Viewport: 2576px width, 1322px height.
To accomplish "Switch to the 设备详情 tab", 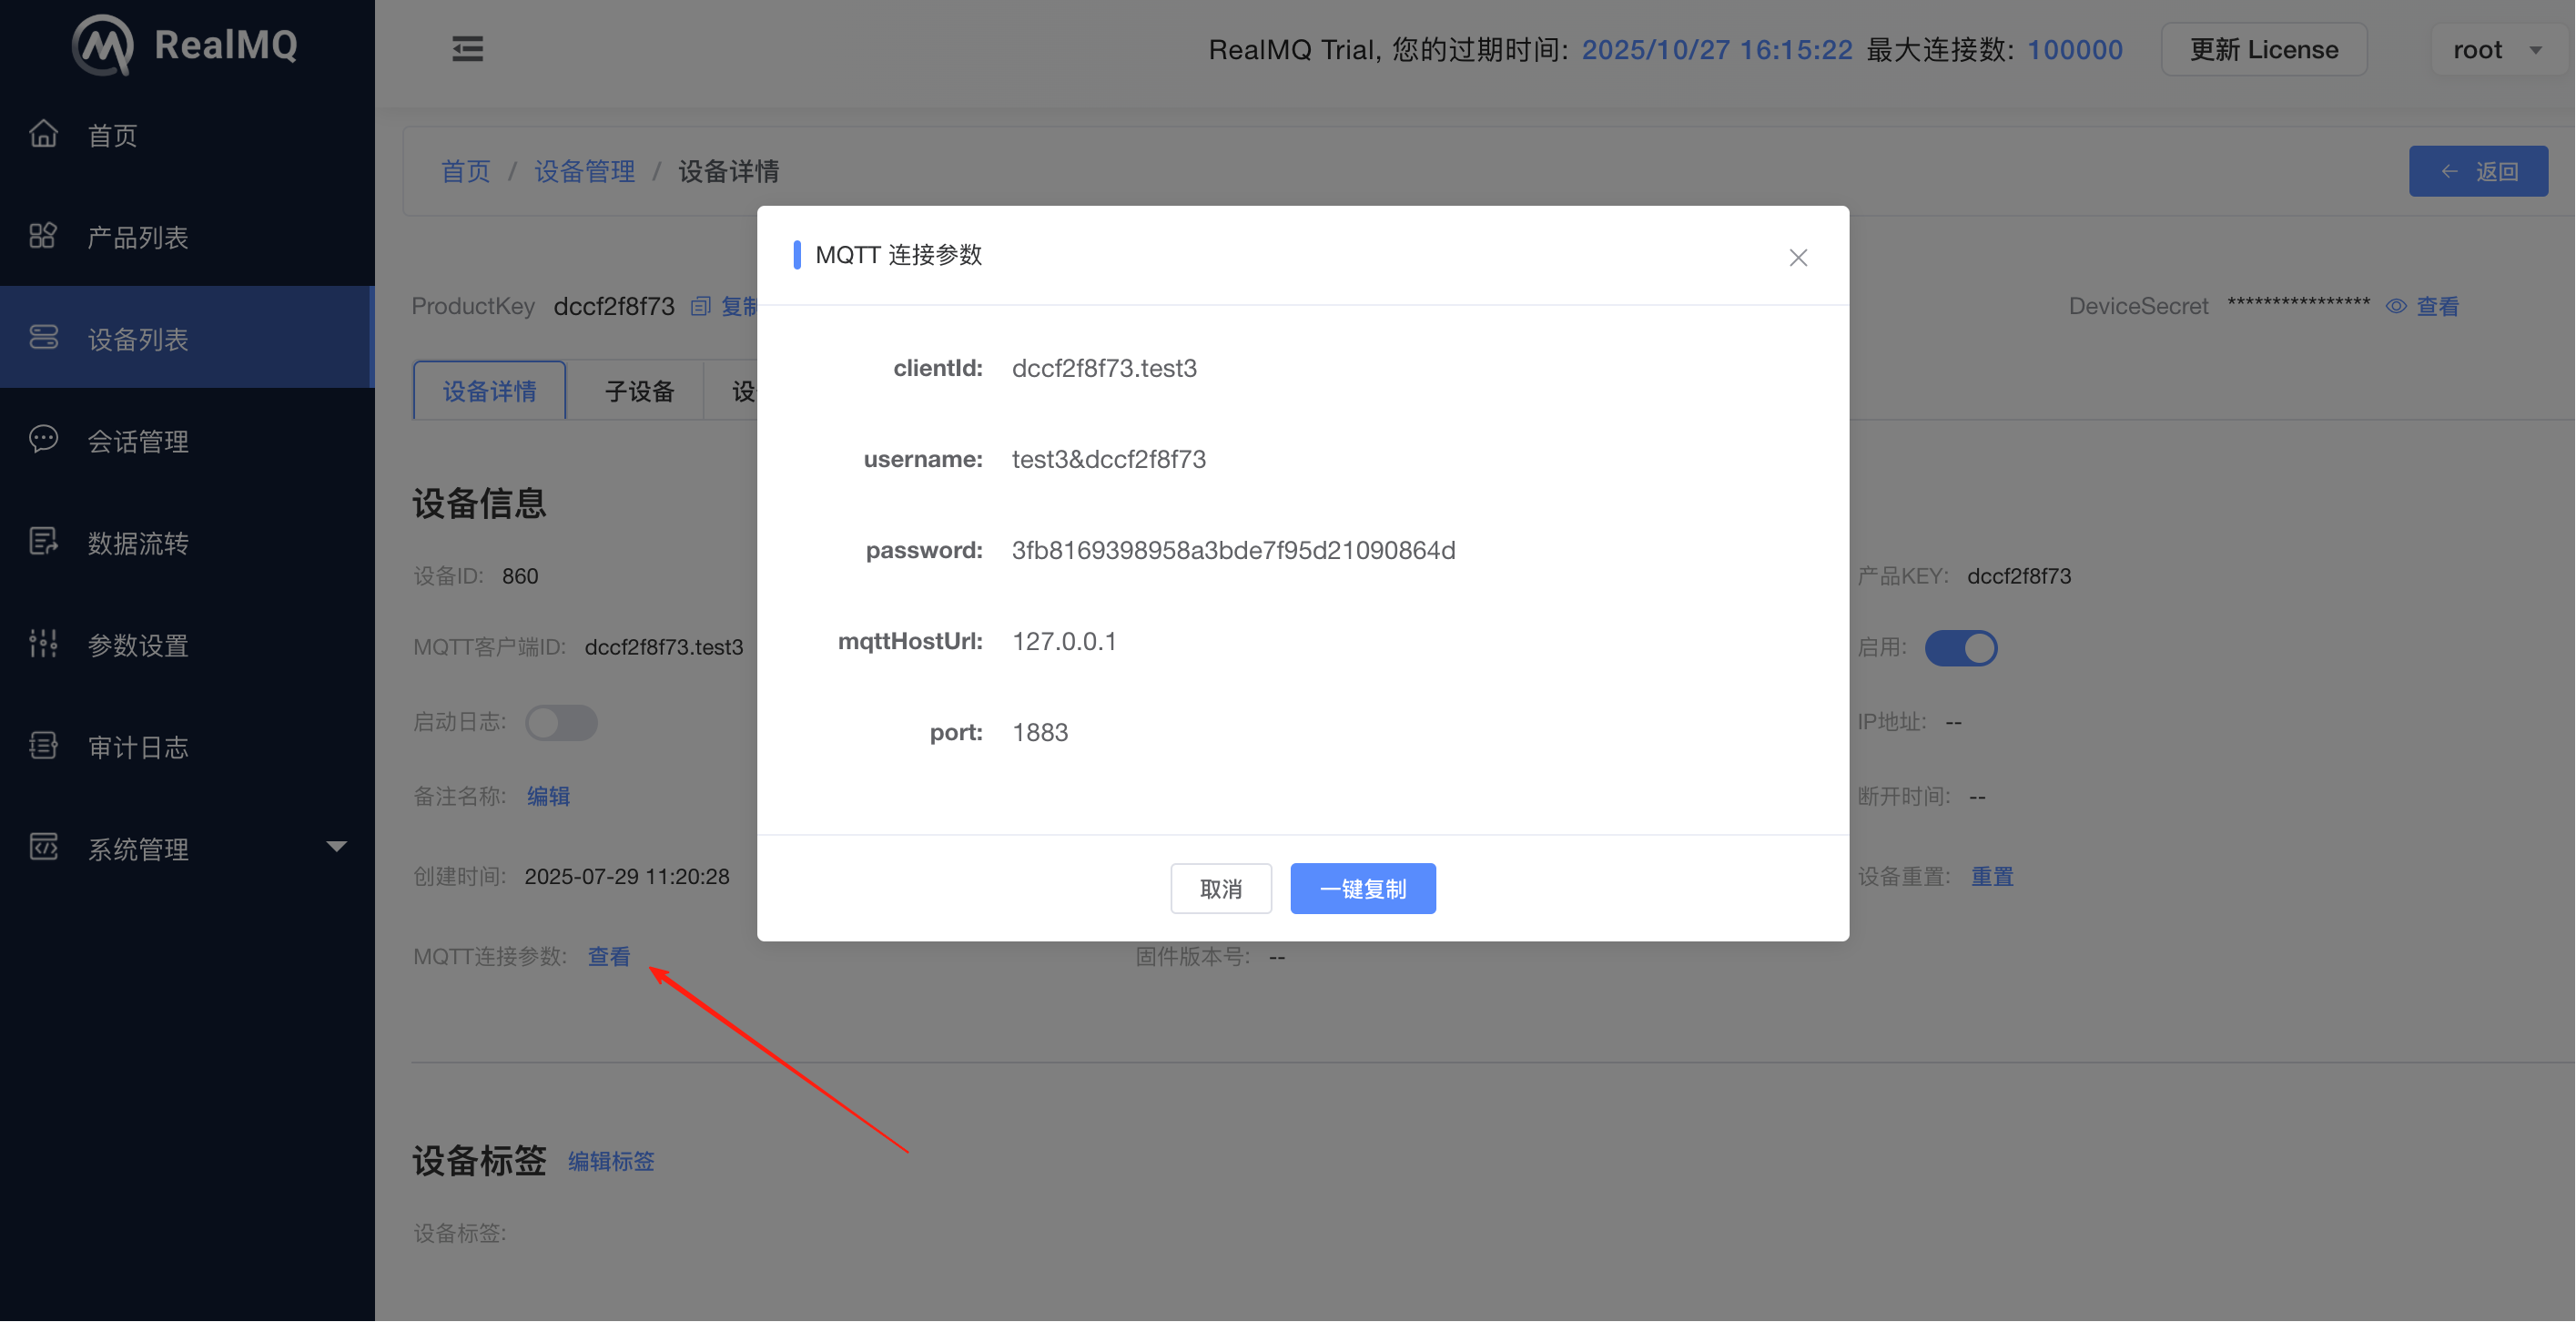I will click(x=490, y=391).
